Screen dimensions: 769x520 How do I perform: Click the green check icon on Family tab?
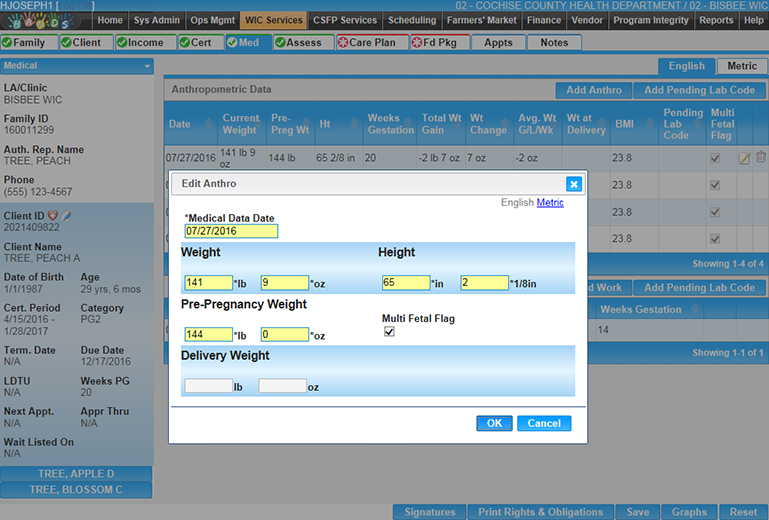[x=8, y=43]
